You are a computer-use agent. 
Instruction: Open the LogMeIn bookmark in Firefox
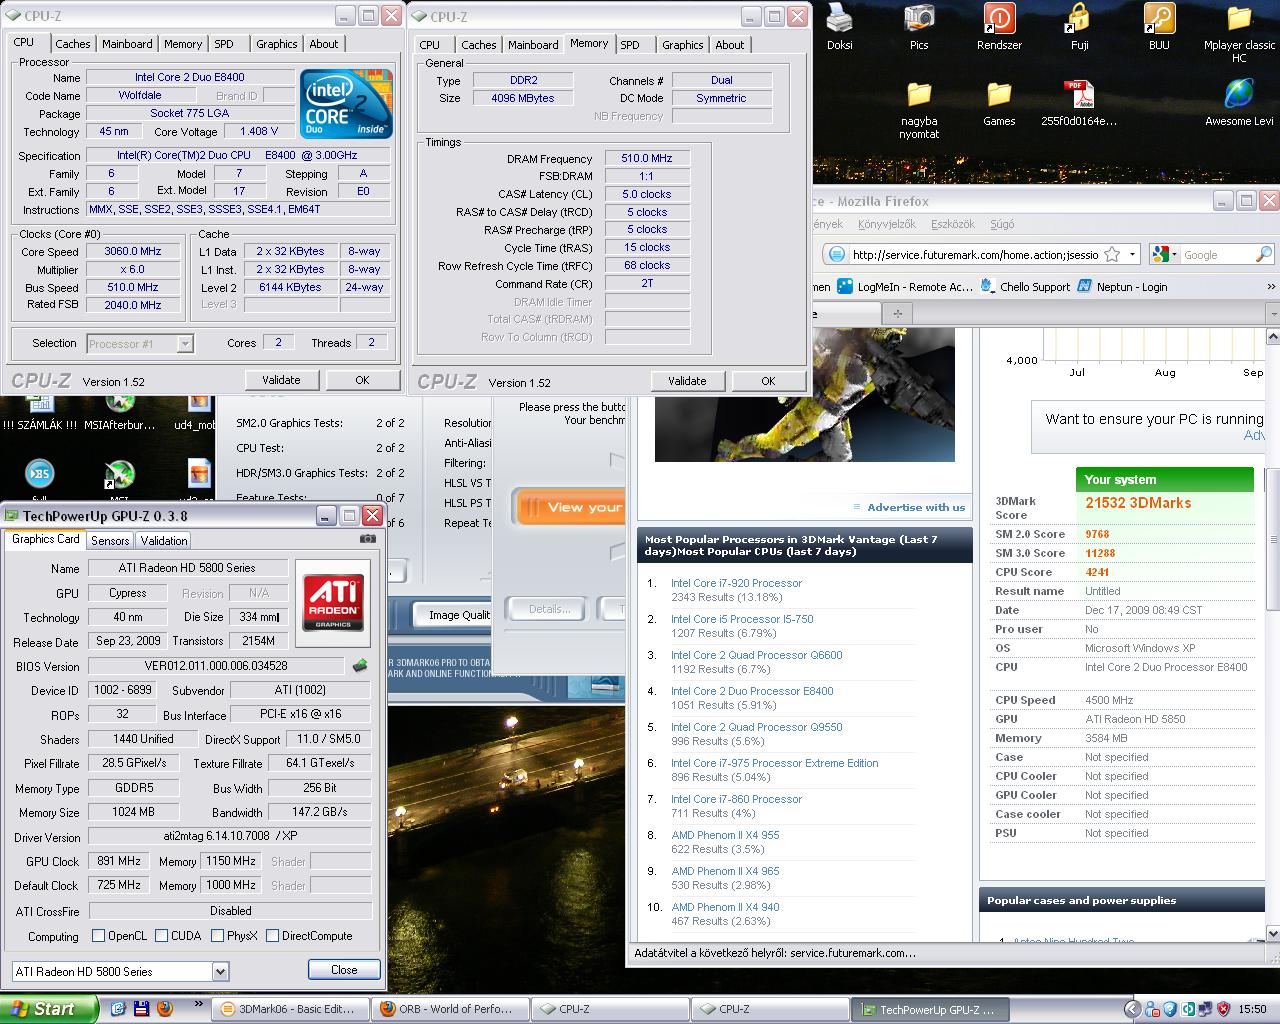[x=906, y=287]
